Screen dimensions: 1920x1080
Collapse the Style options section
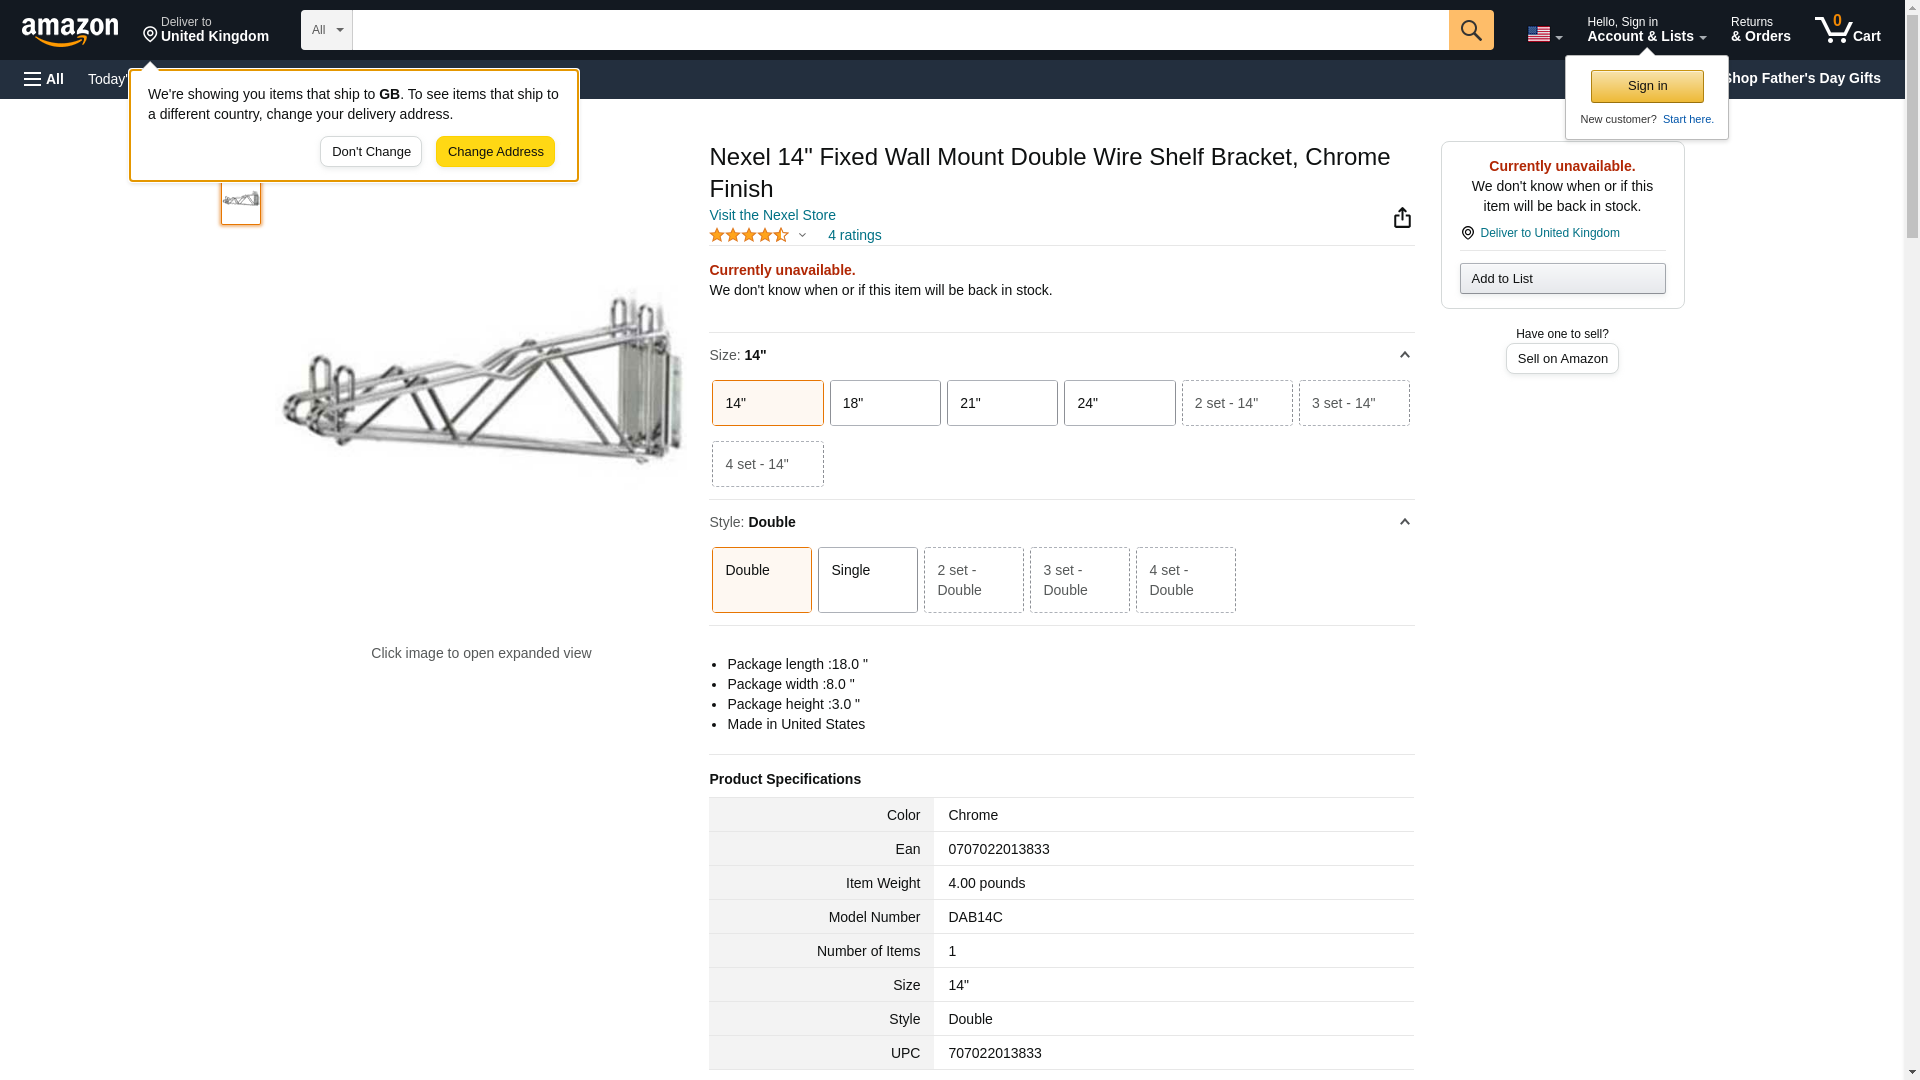(1404, 522)
